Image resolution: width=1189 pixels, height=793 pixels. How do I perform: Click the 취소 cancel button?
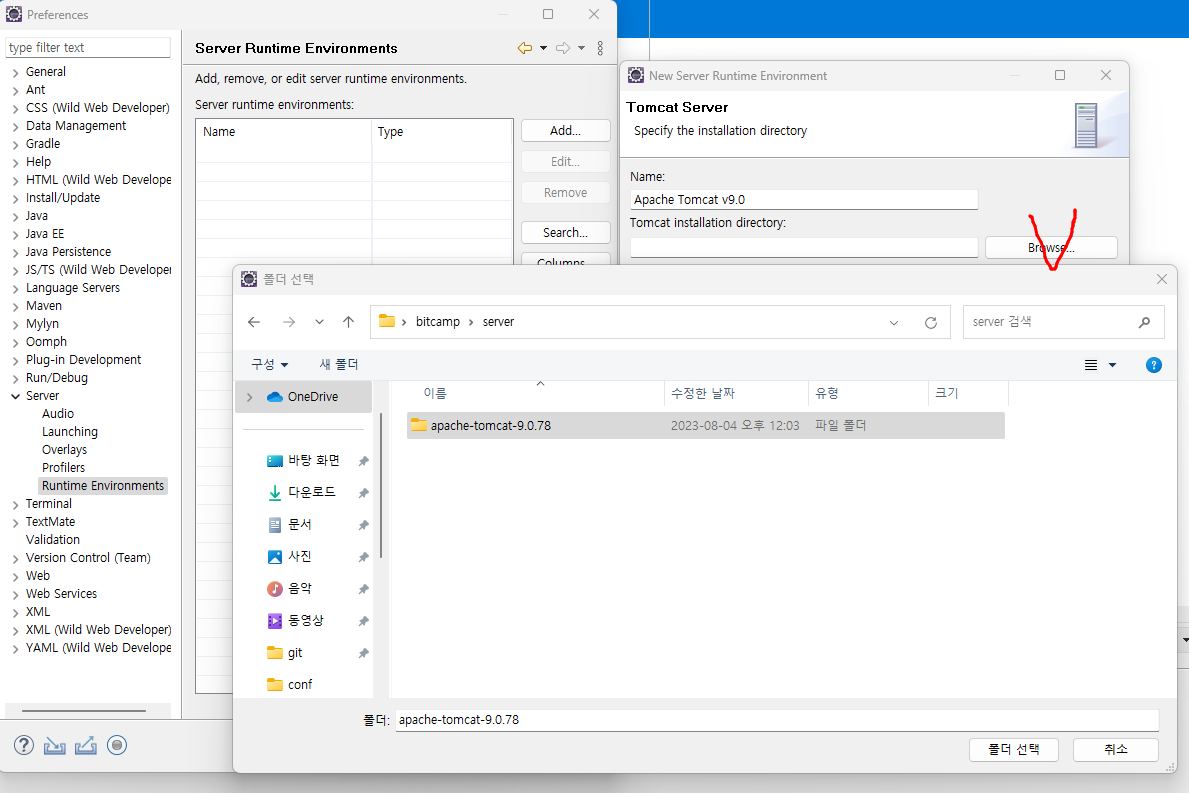point(1115,749)
